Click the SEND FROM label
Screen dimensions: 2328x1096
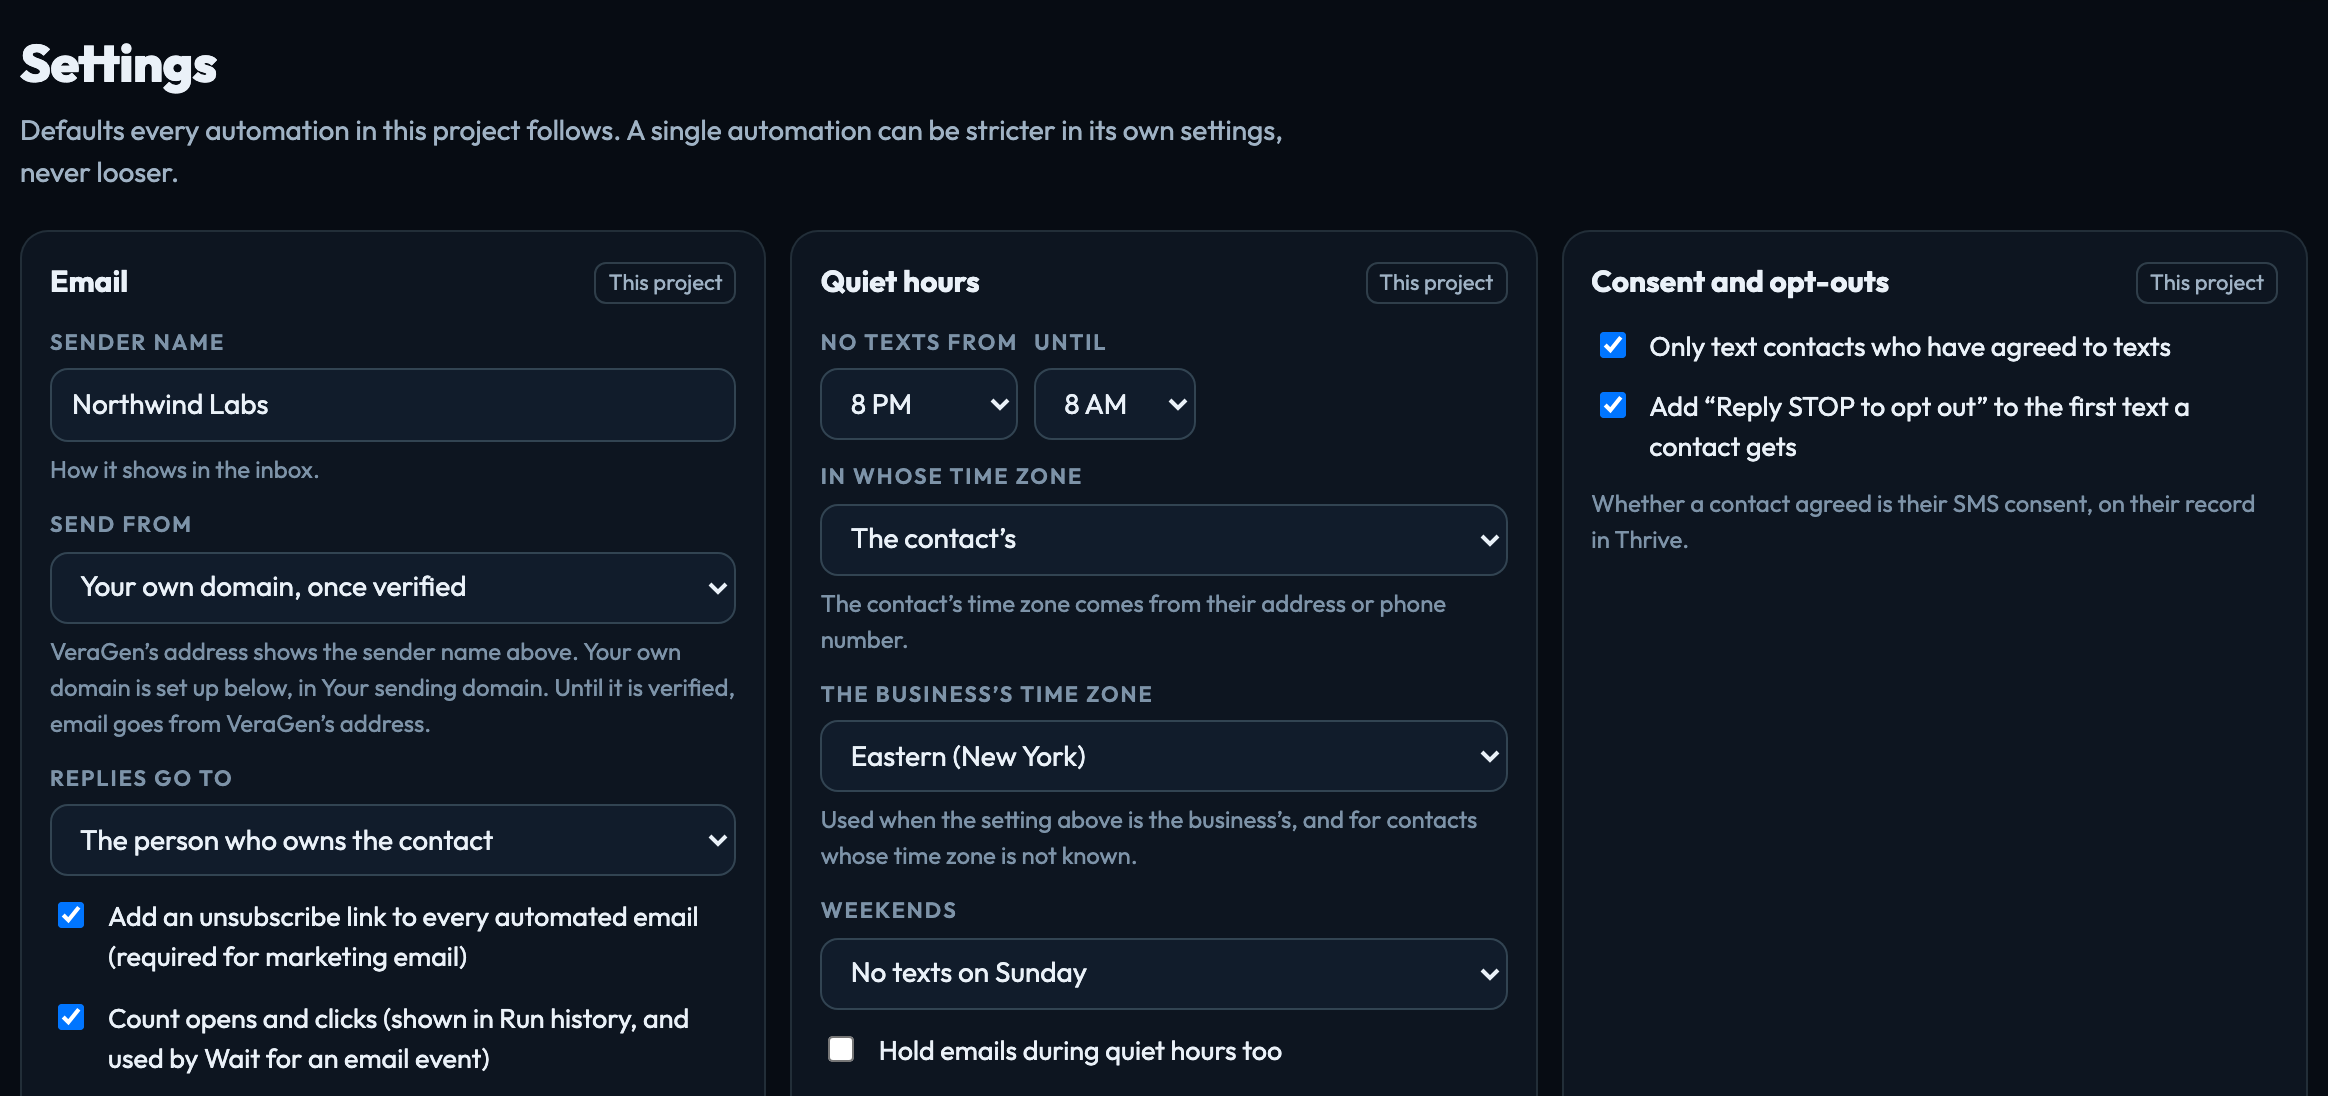tap(121, 524)
